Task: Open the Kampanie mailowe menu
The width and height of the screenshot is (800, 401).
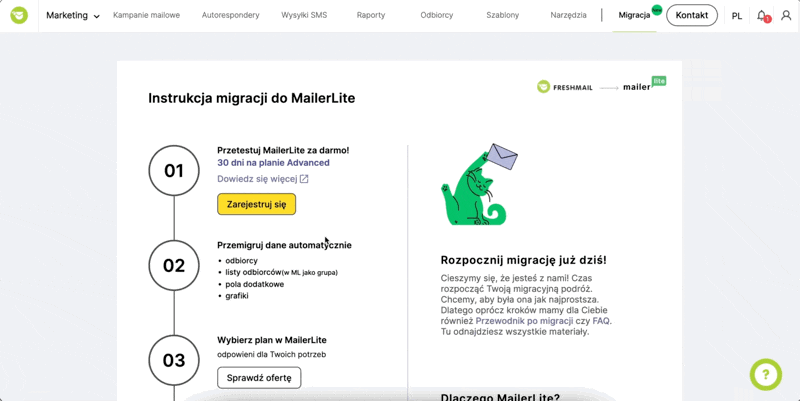Action: click(x=146, y=15)
